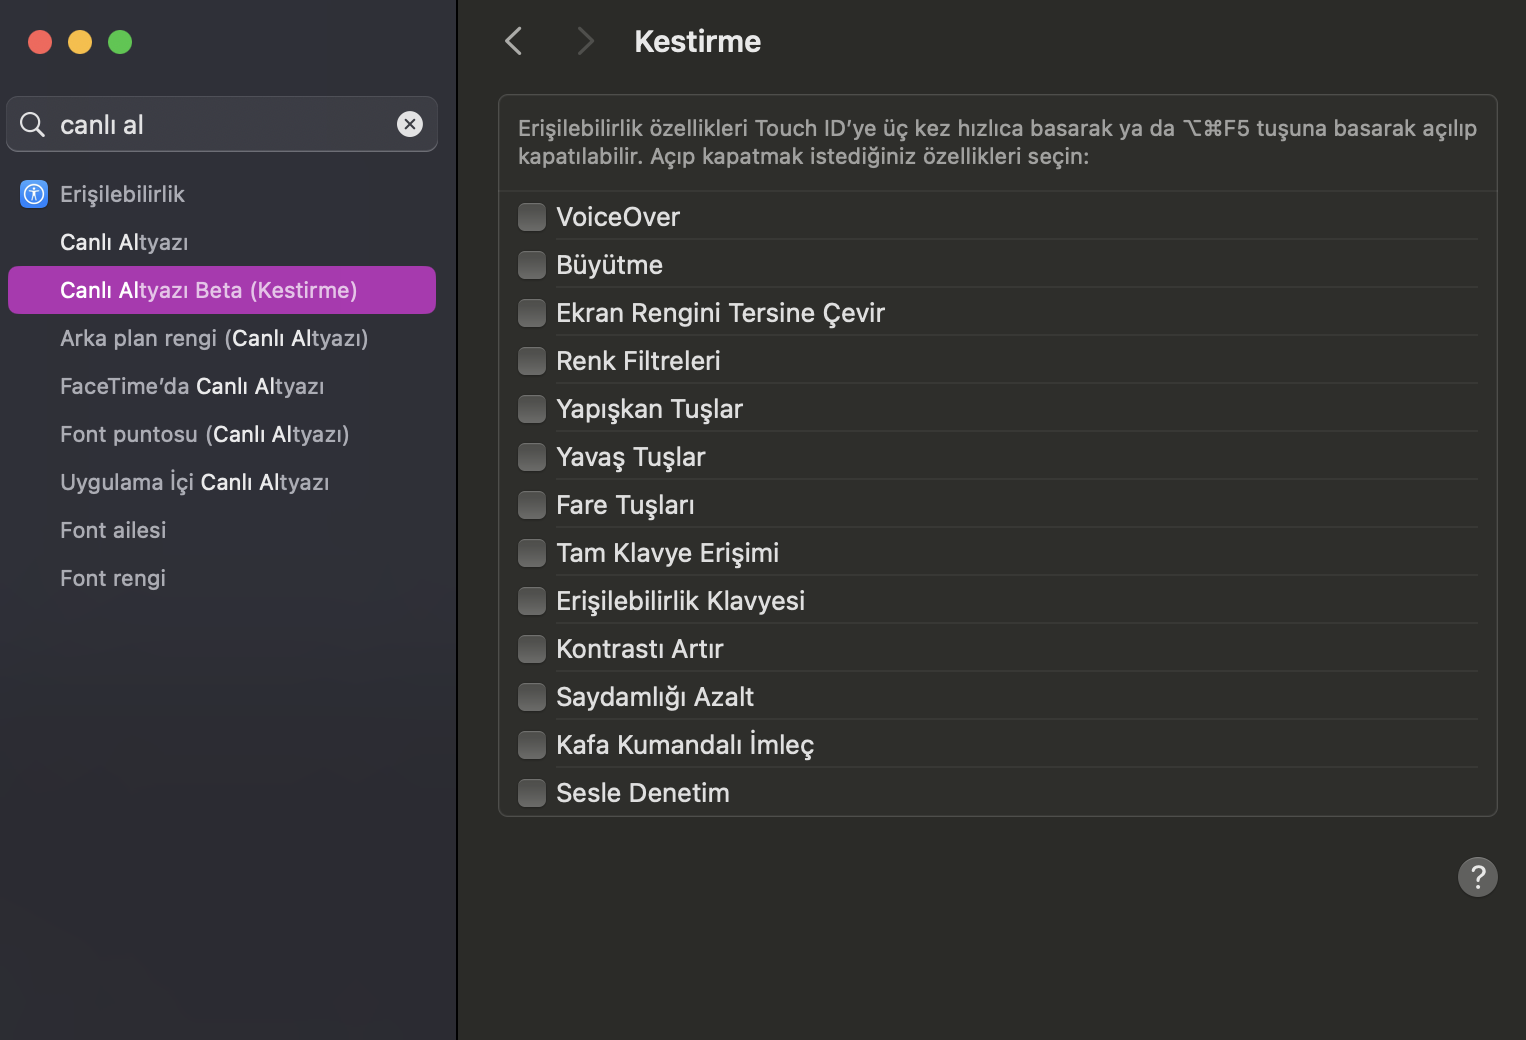
Task: Maximize the window with the green button
Action: (120, 42)
